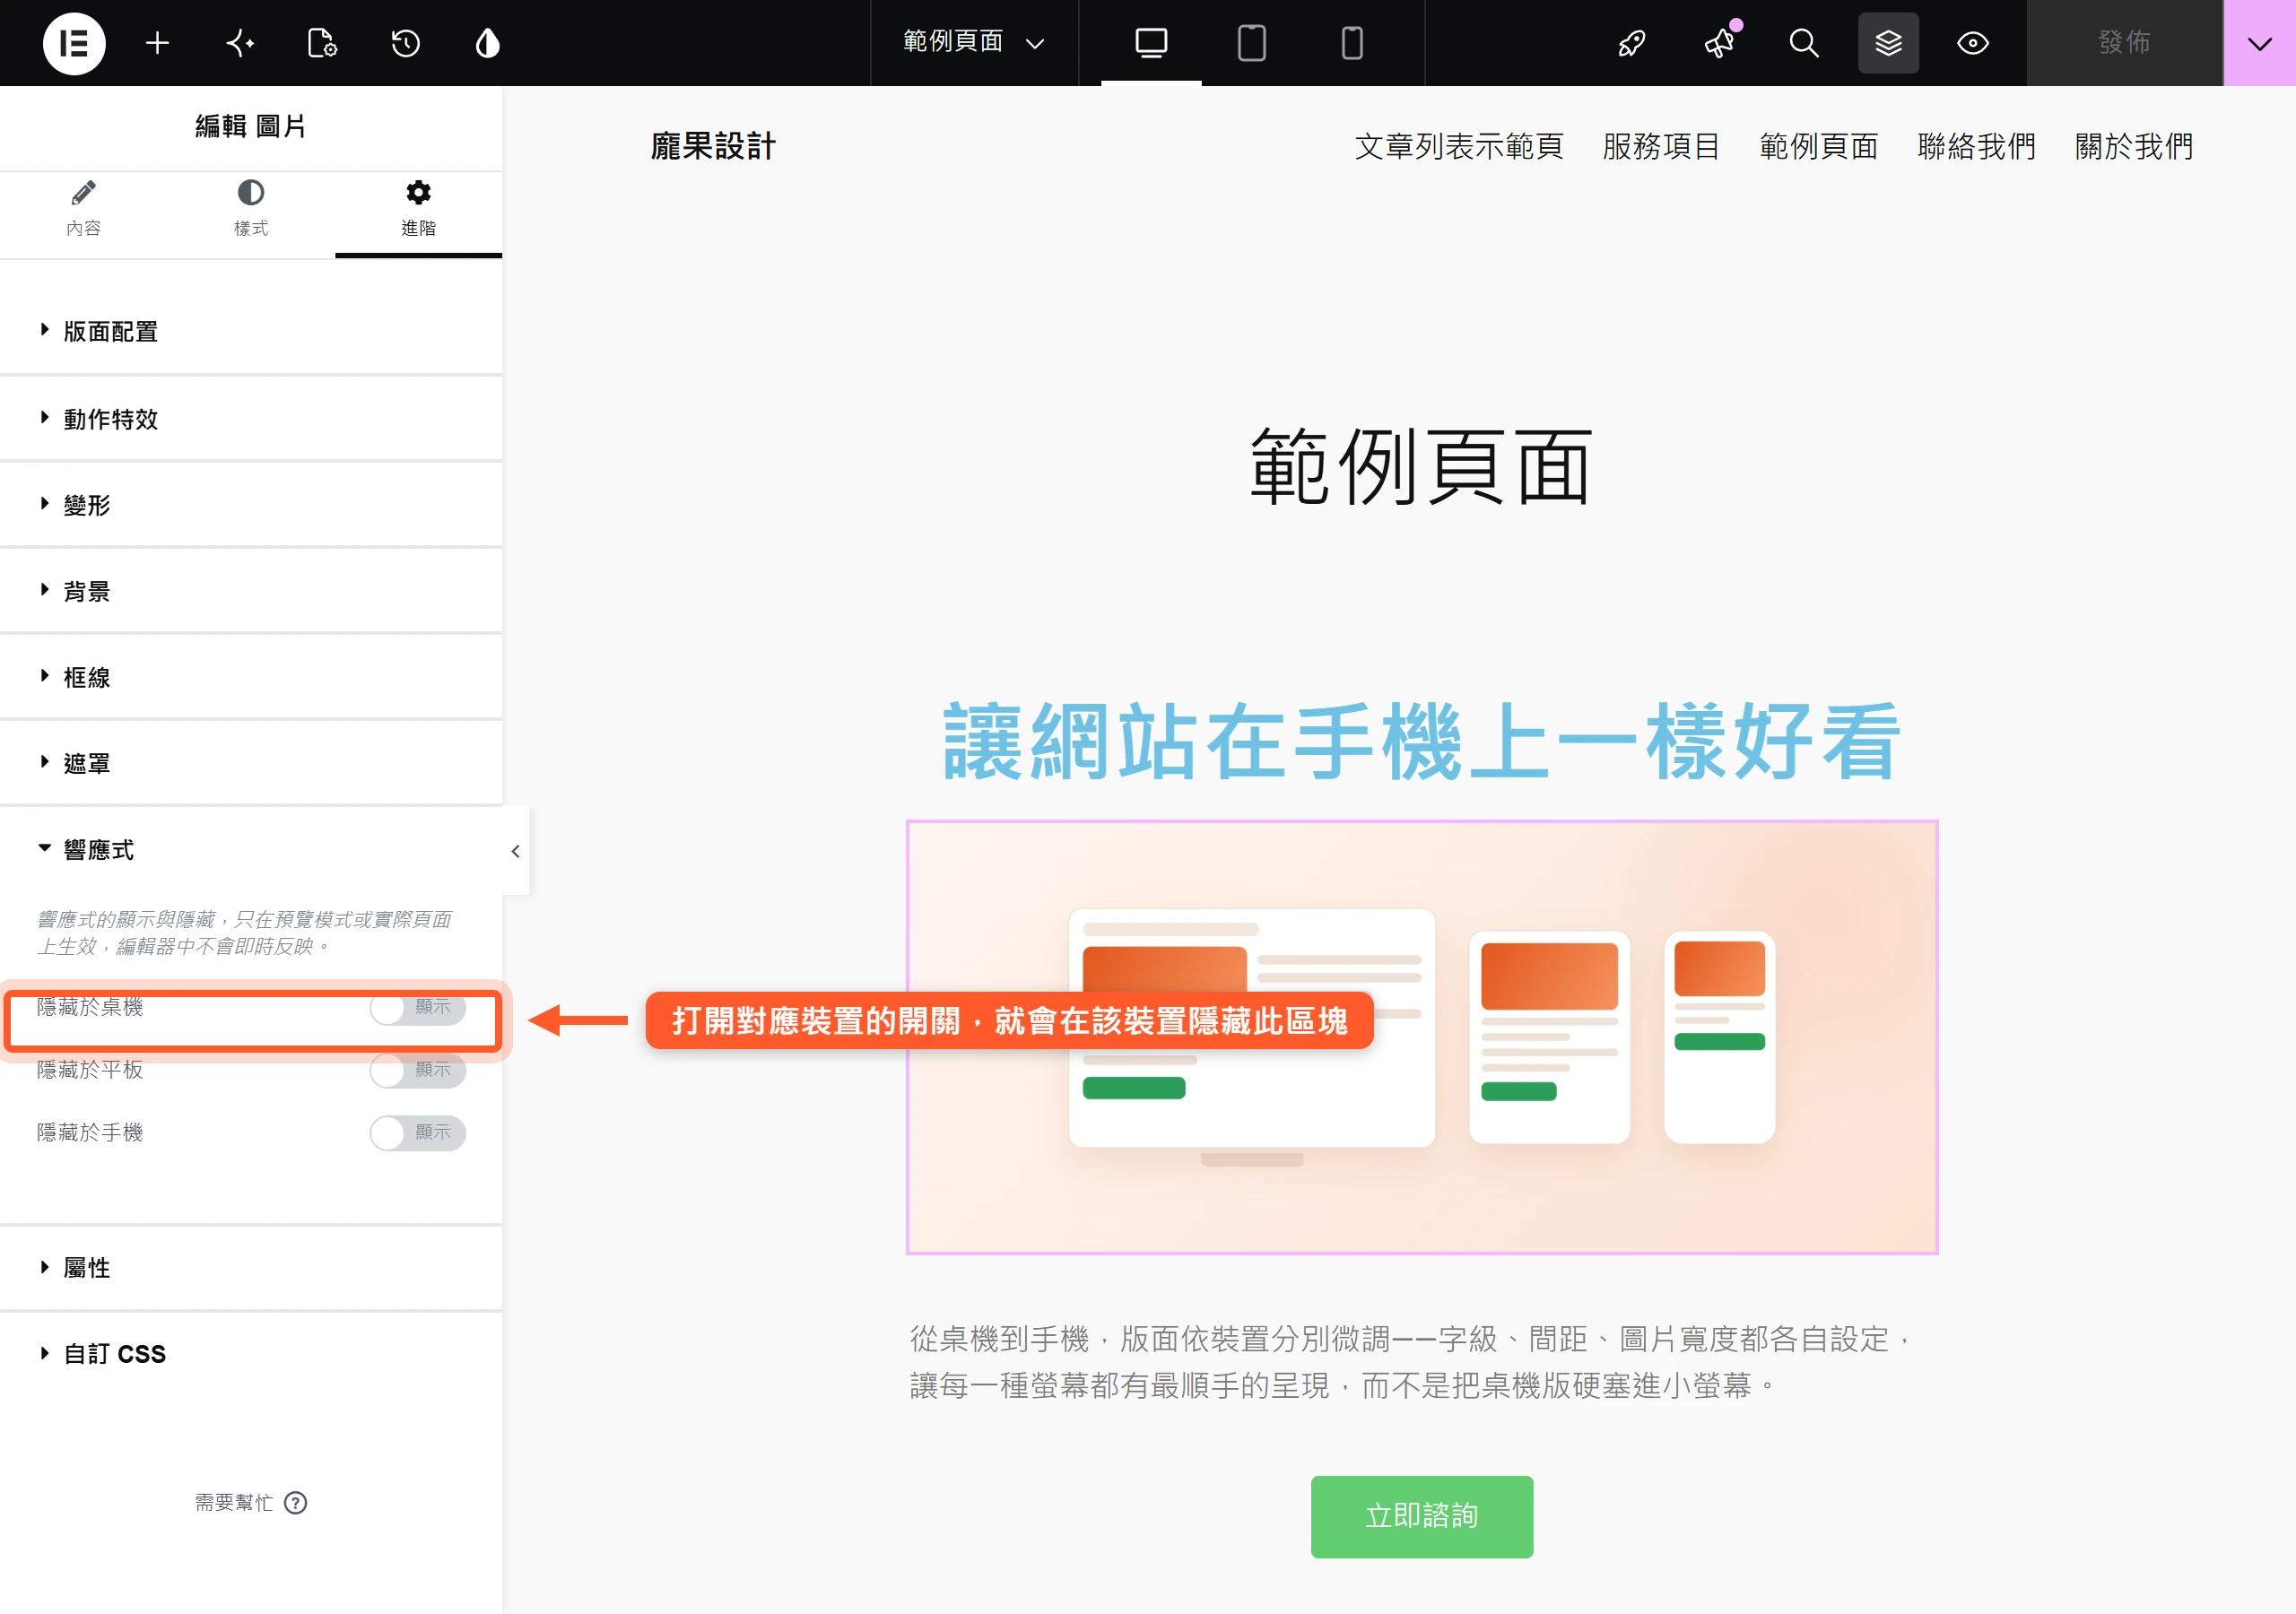Open 服務項目 in site menu

click(1661, 147)
